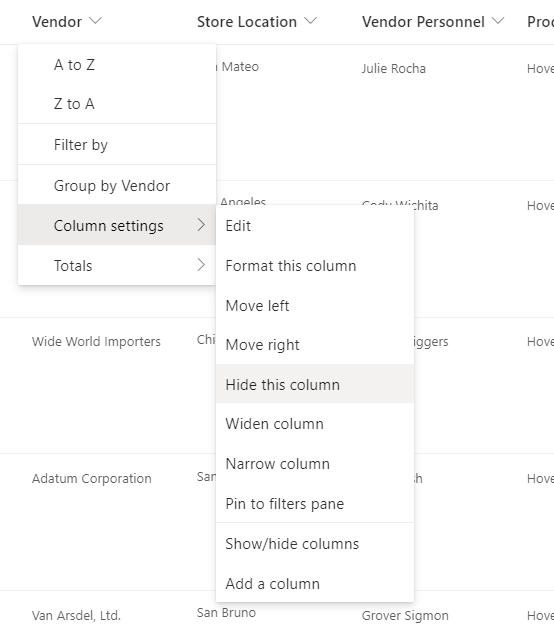554x631 pixels.
Task: Select the Filter by option
Action: pyautogui.click(x=117, y=144)
